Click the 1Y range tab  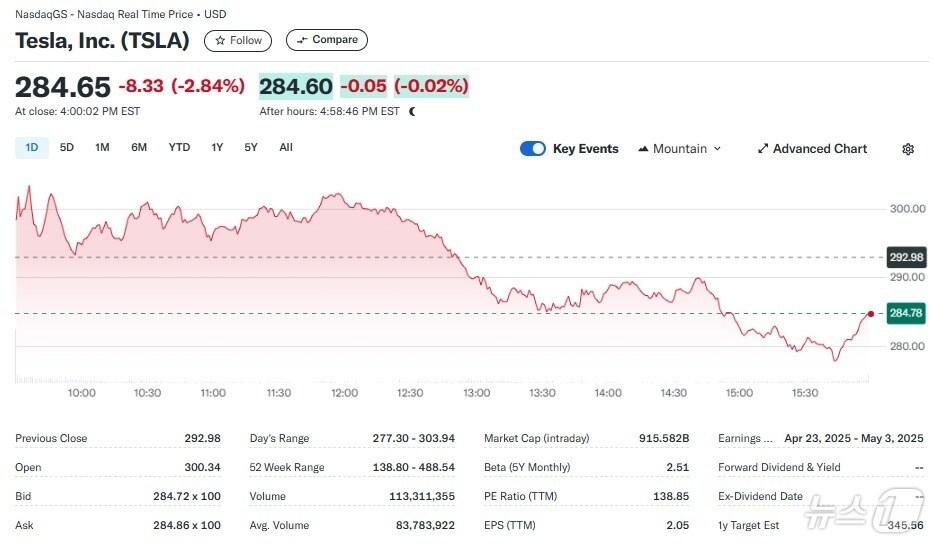pos(217,148)
